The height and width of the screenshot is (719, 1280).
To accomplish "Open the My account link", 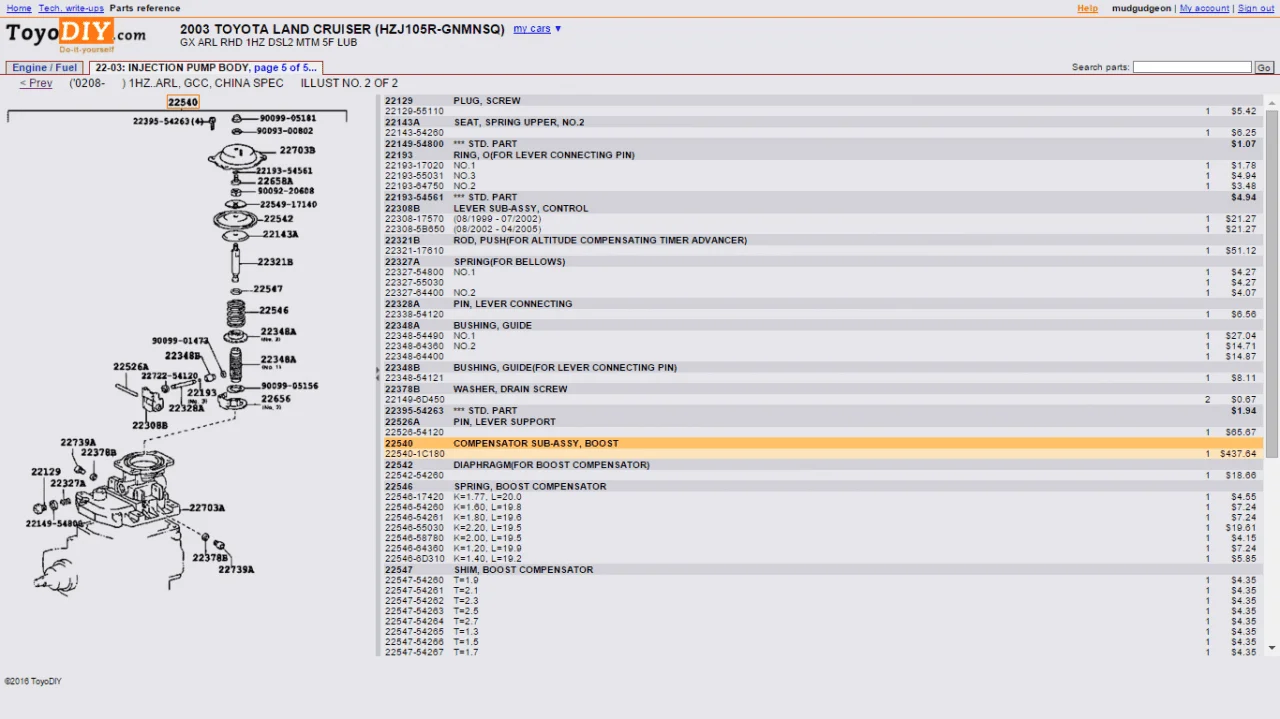I will [x=1204, y=8].
